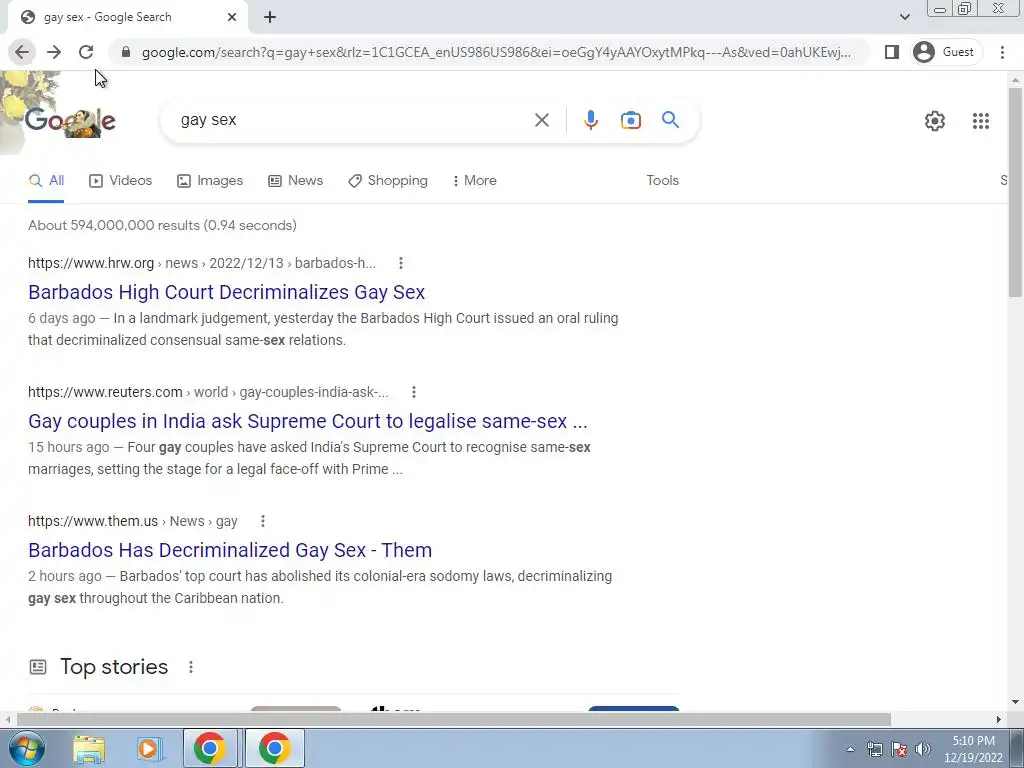Switch to the second Chrome taskbar window
Screen dimensions: 1024x768
pyautogui.click(x=274, y=748)
